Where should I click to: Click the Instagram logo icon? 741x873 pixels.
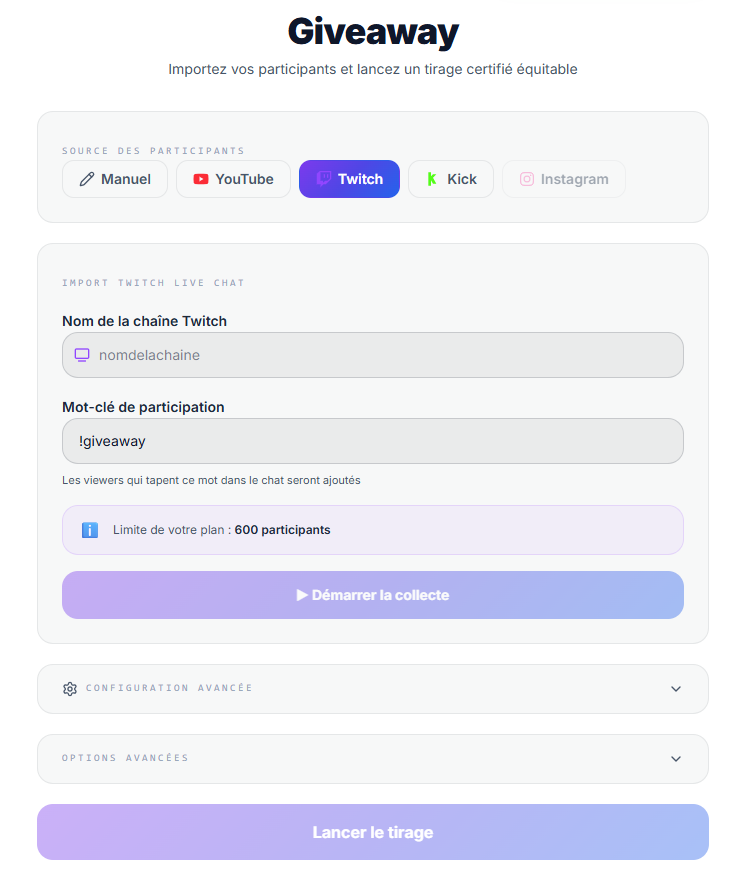[x=527, y=179]
